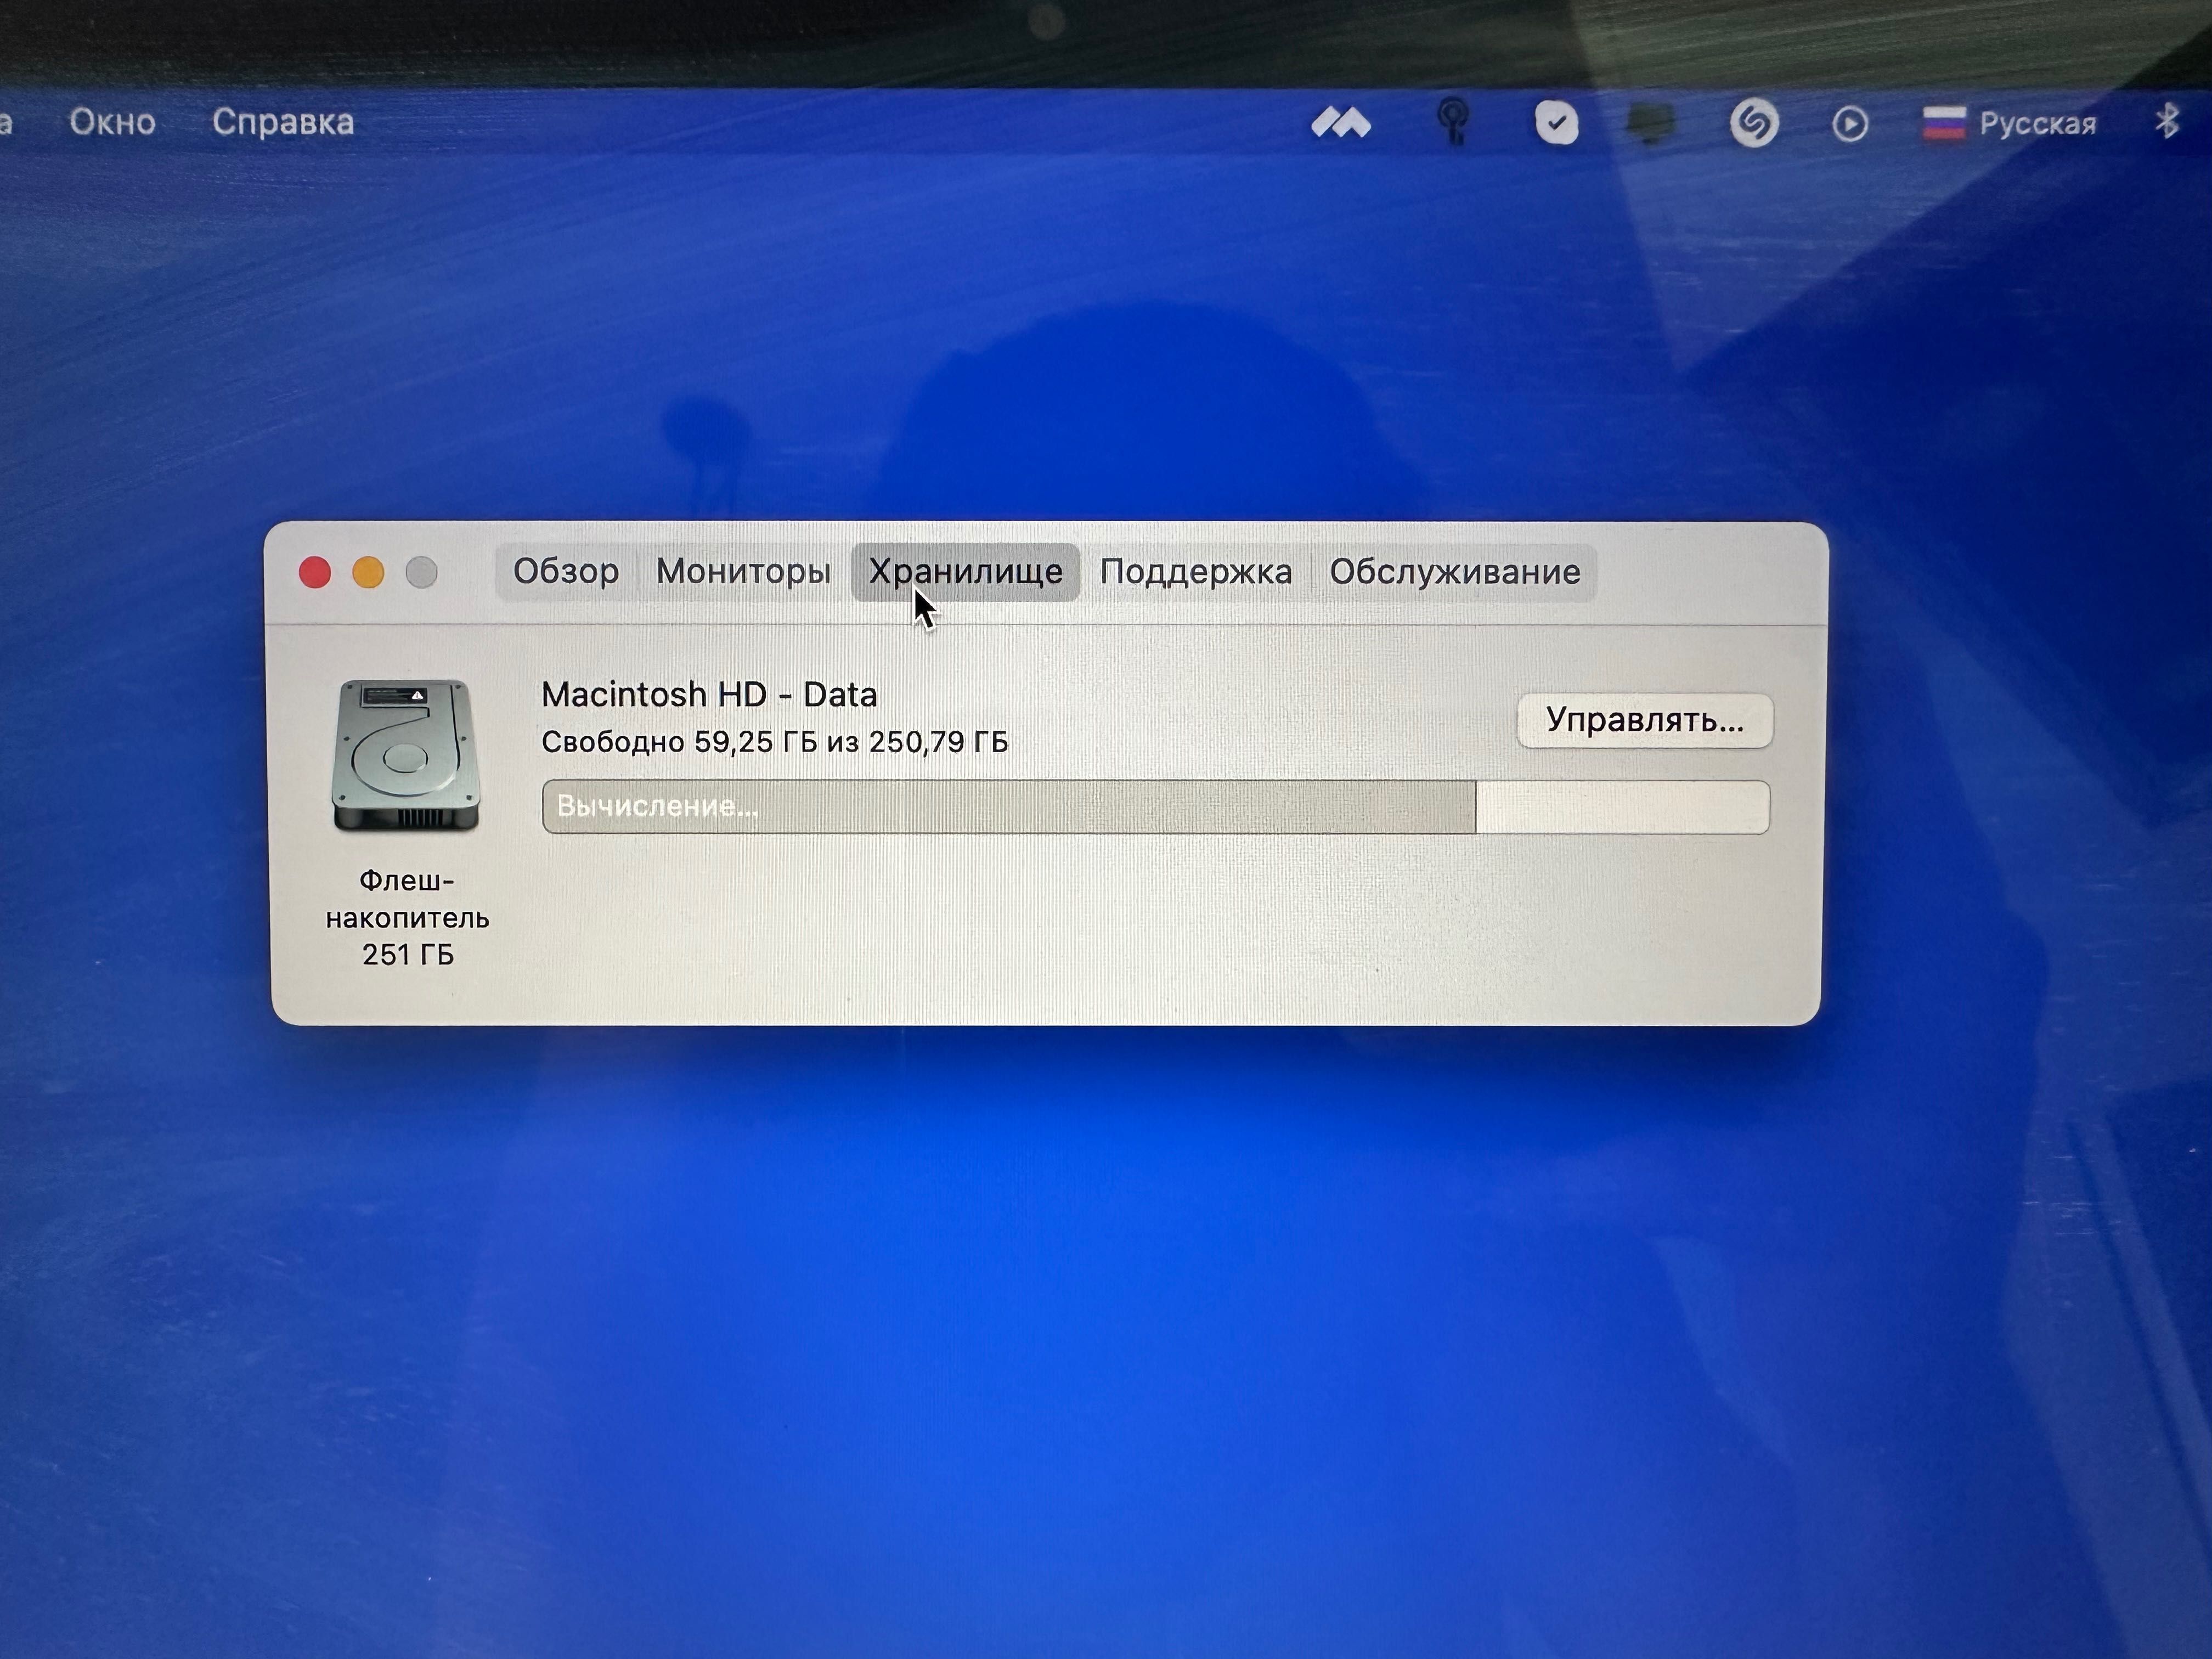The height and width of the screenshot is (1659, 2212).
Task: Minimize the window with the yellow button
Action: click(x=368, y=572)
